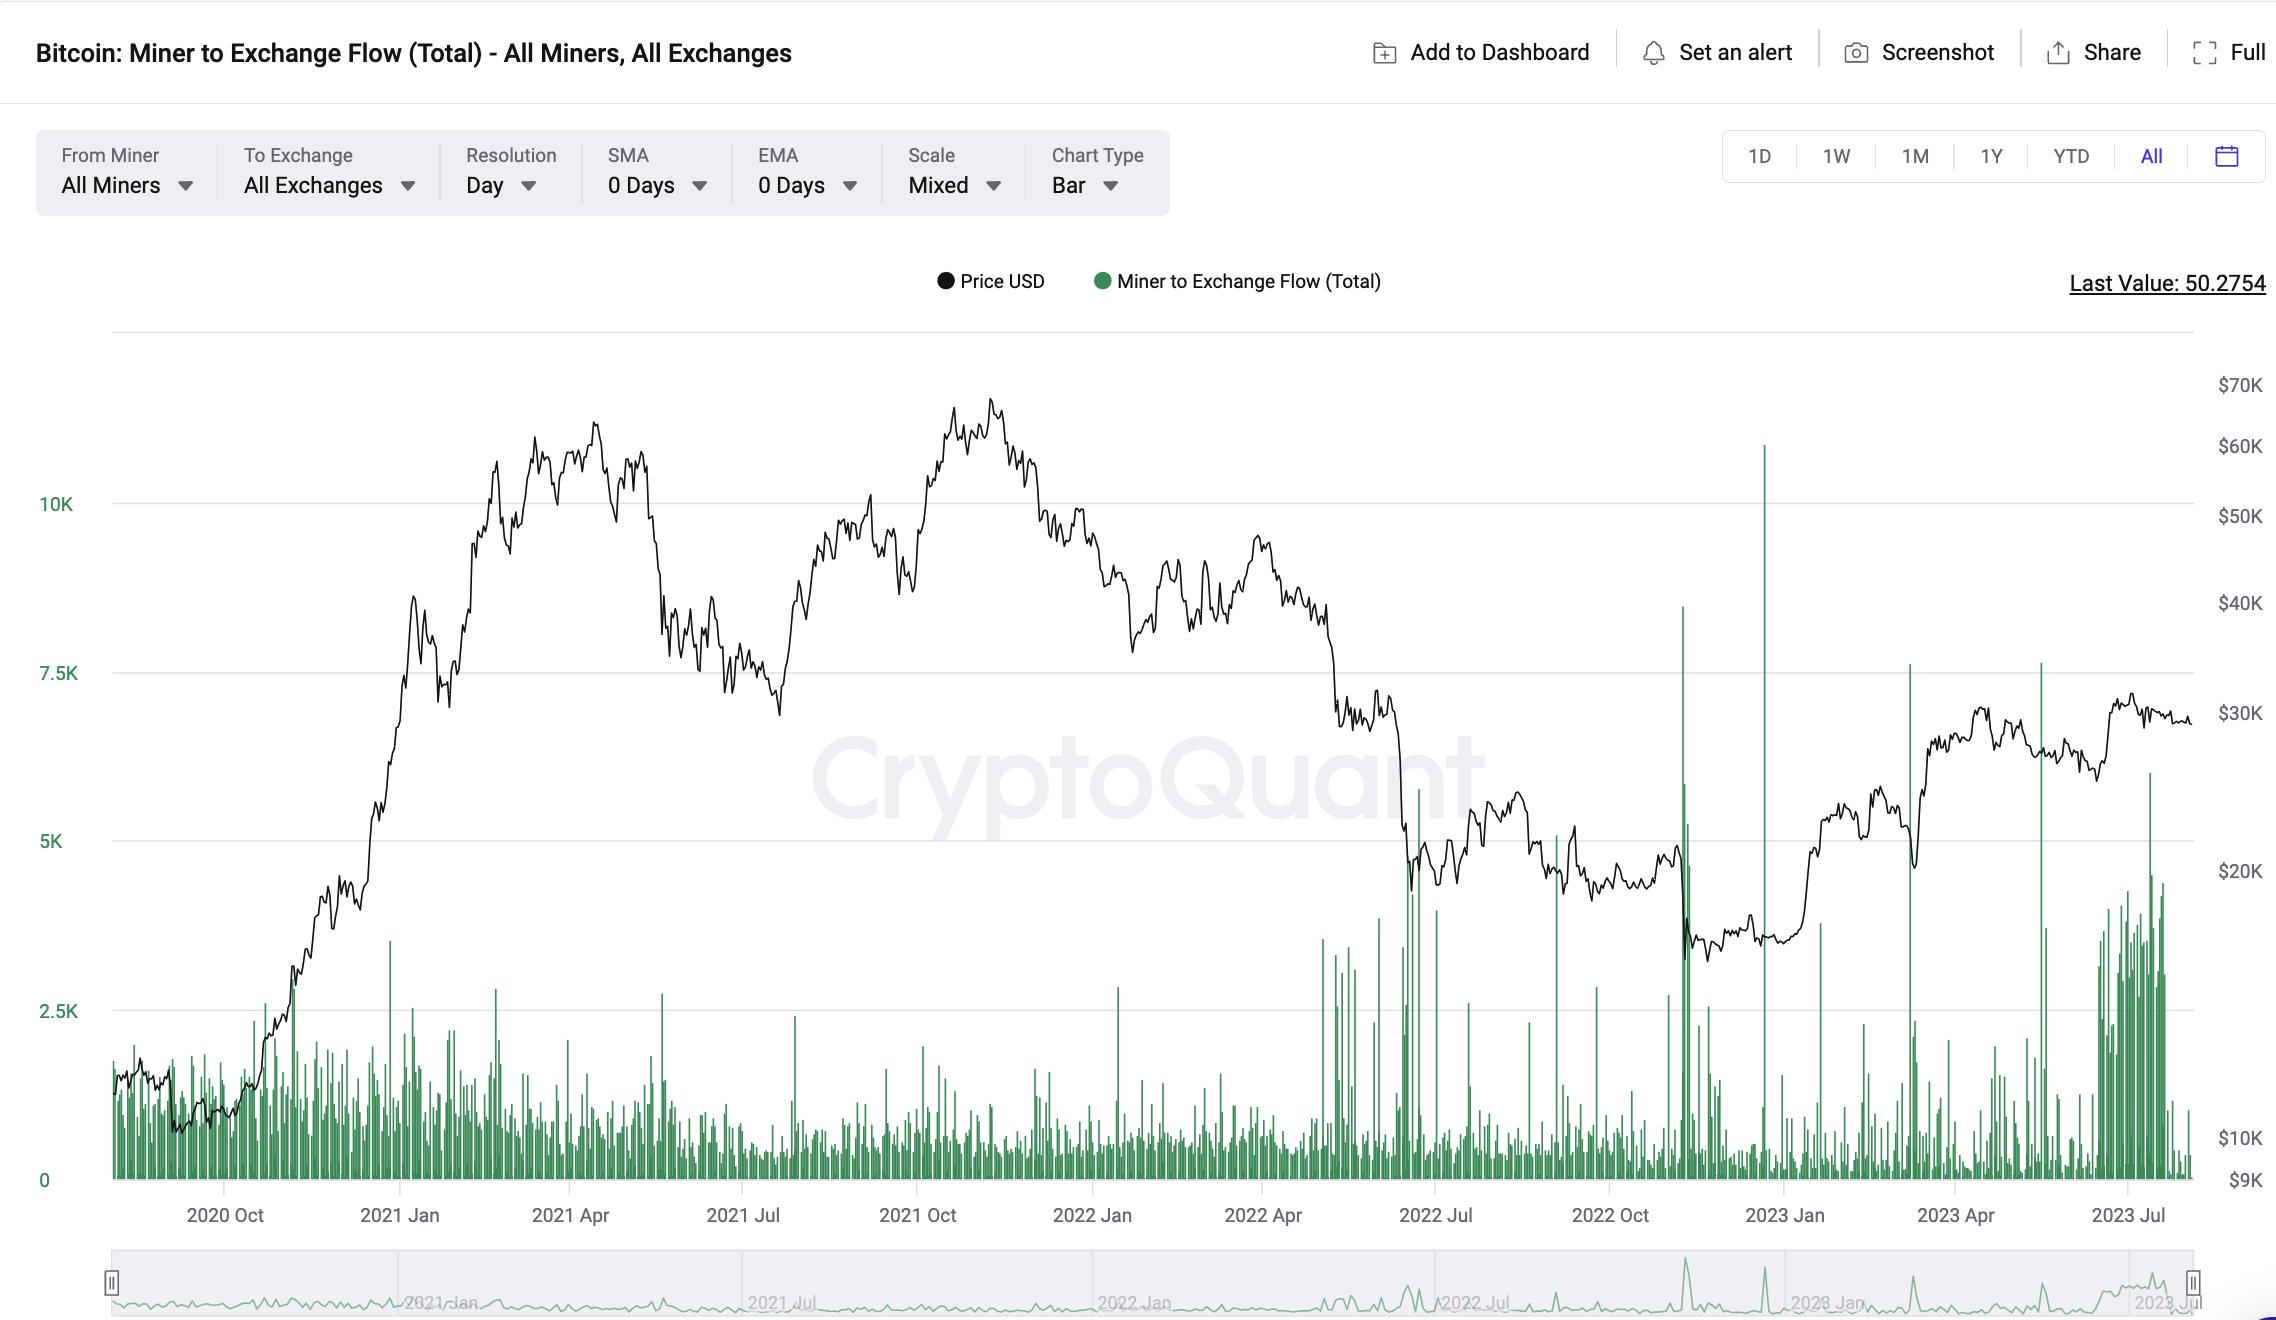
Task: Switch to the YTD time range
Action: point(2071,156)
